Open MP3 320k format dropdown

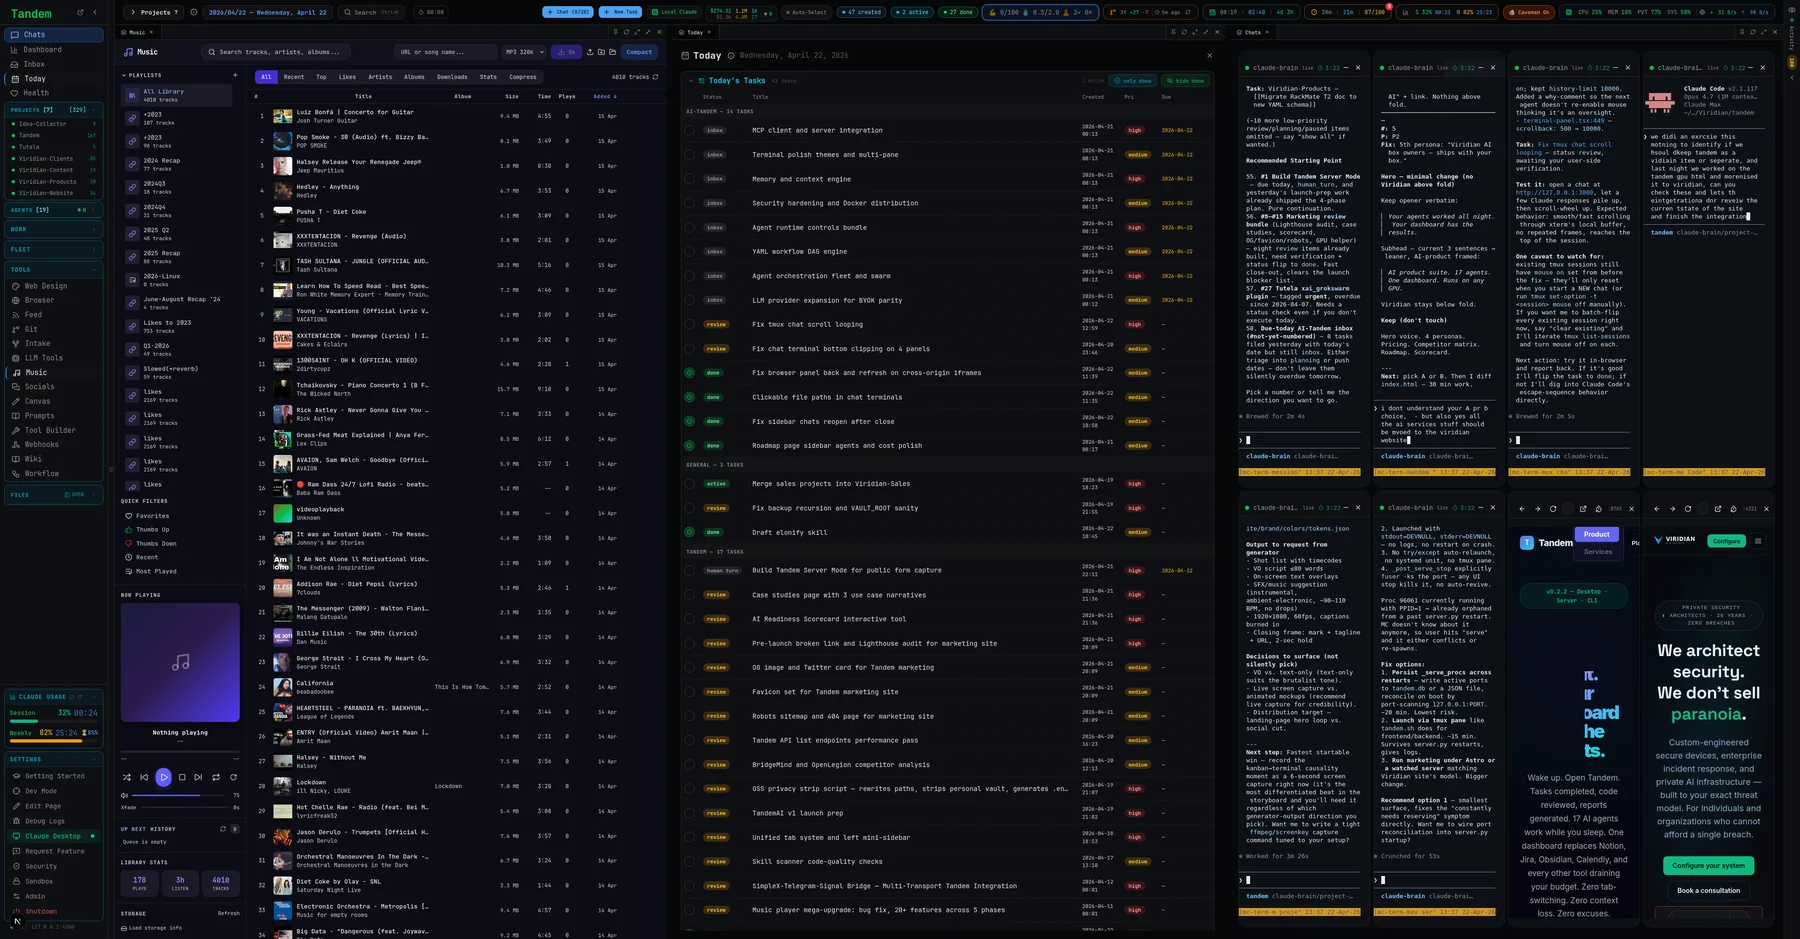(525, 52)
